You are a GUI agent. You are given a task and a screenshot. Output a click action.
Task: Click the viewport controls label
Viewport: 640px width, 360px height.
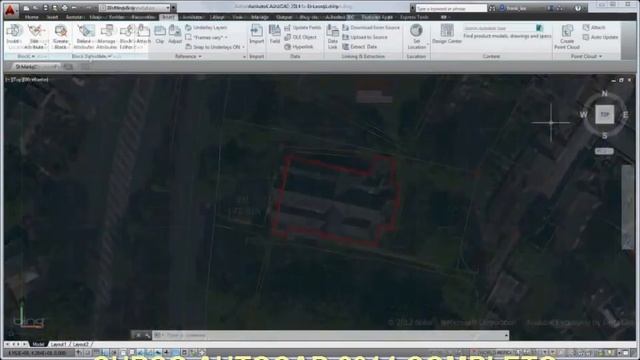pos(27,80)
